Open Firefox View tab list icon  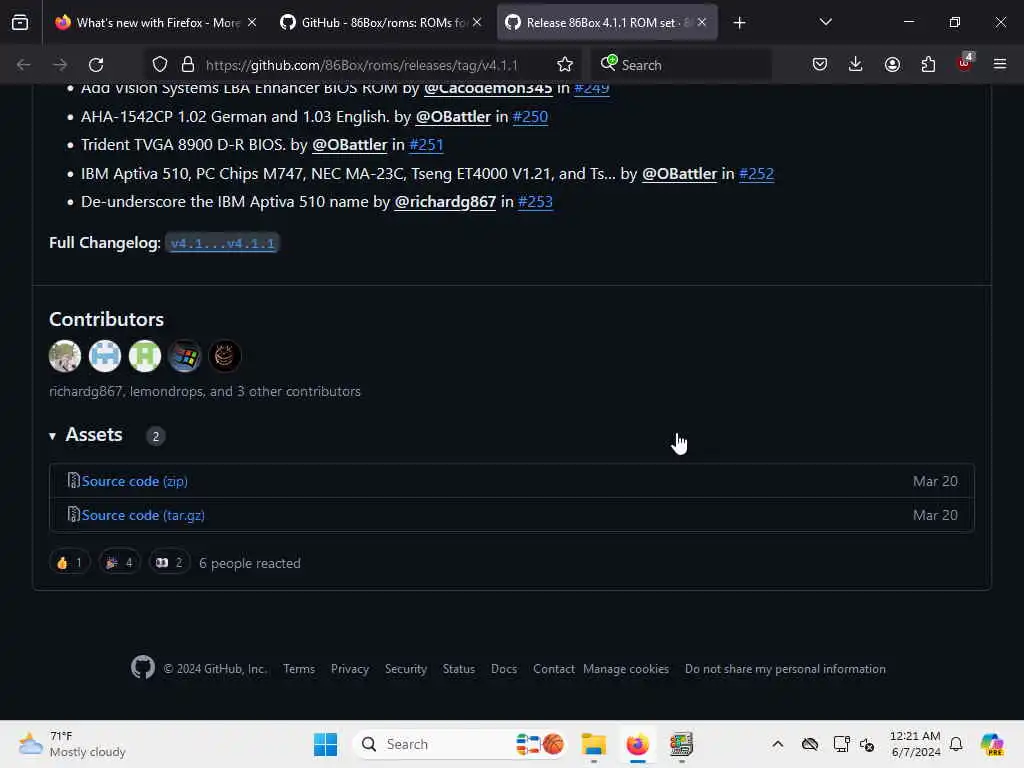[20, 23]
